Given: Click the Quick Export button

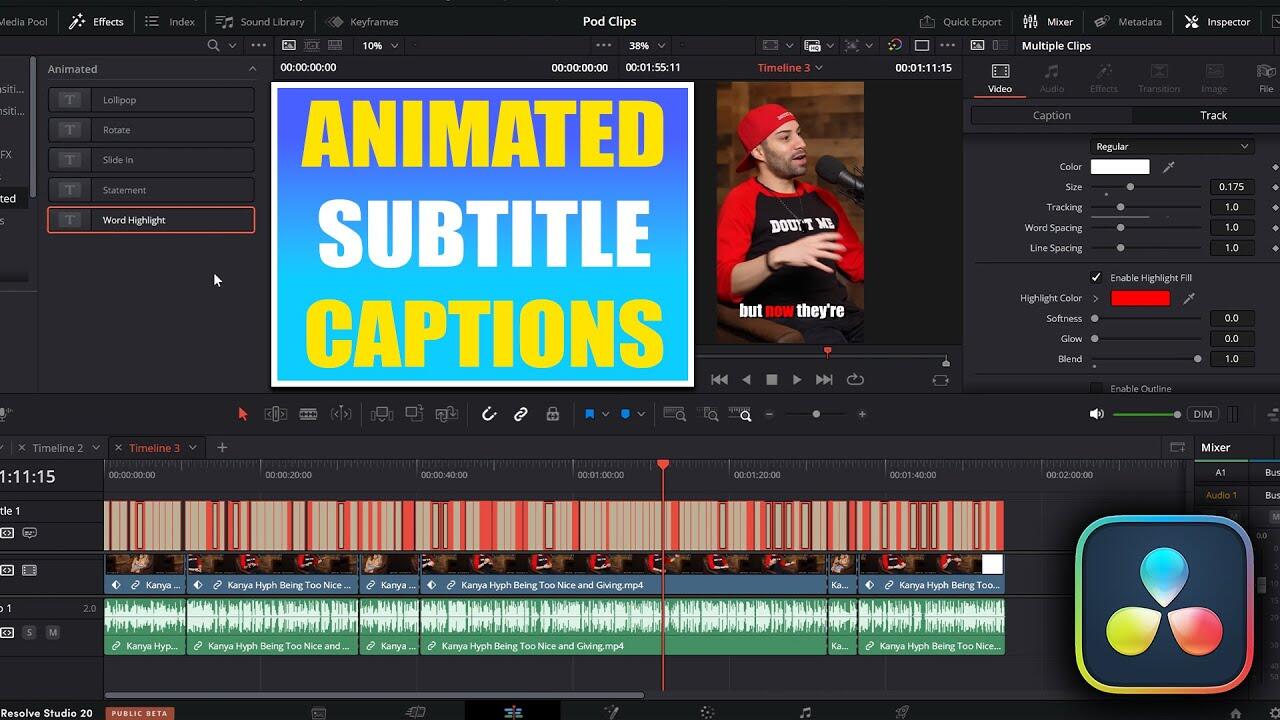Looking at the screenshot, I should [x=960, y=21].
